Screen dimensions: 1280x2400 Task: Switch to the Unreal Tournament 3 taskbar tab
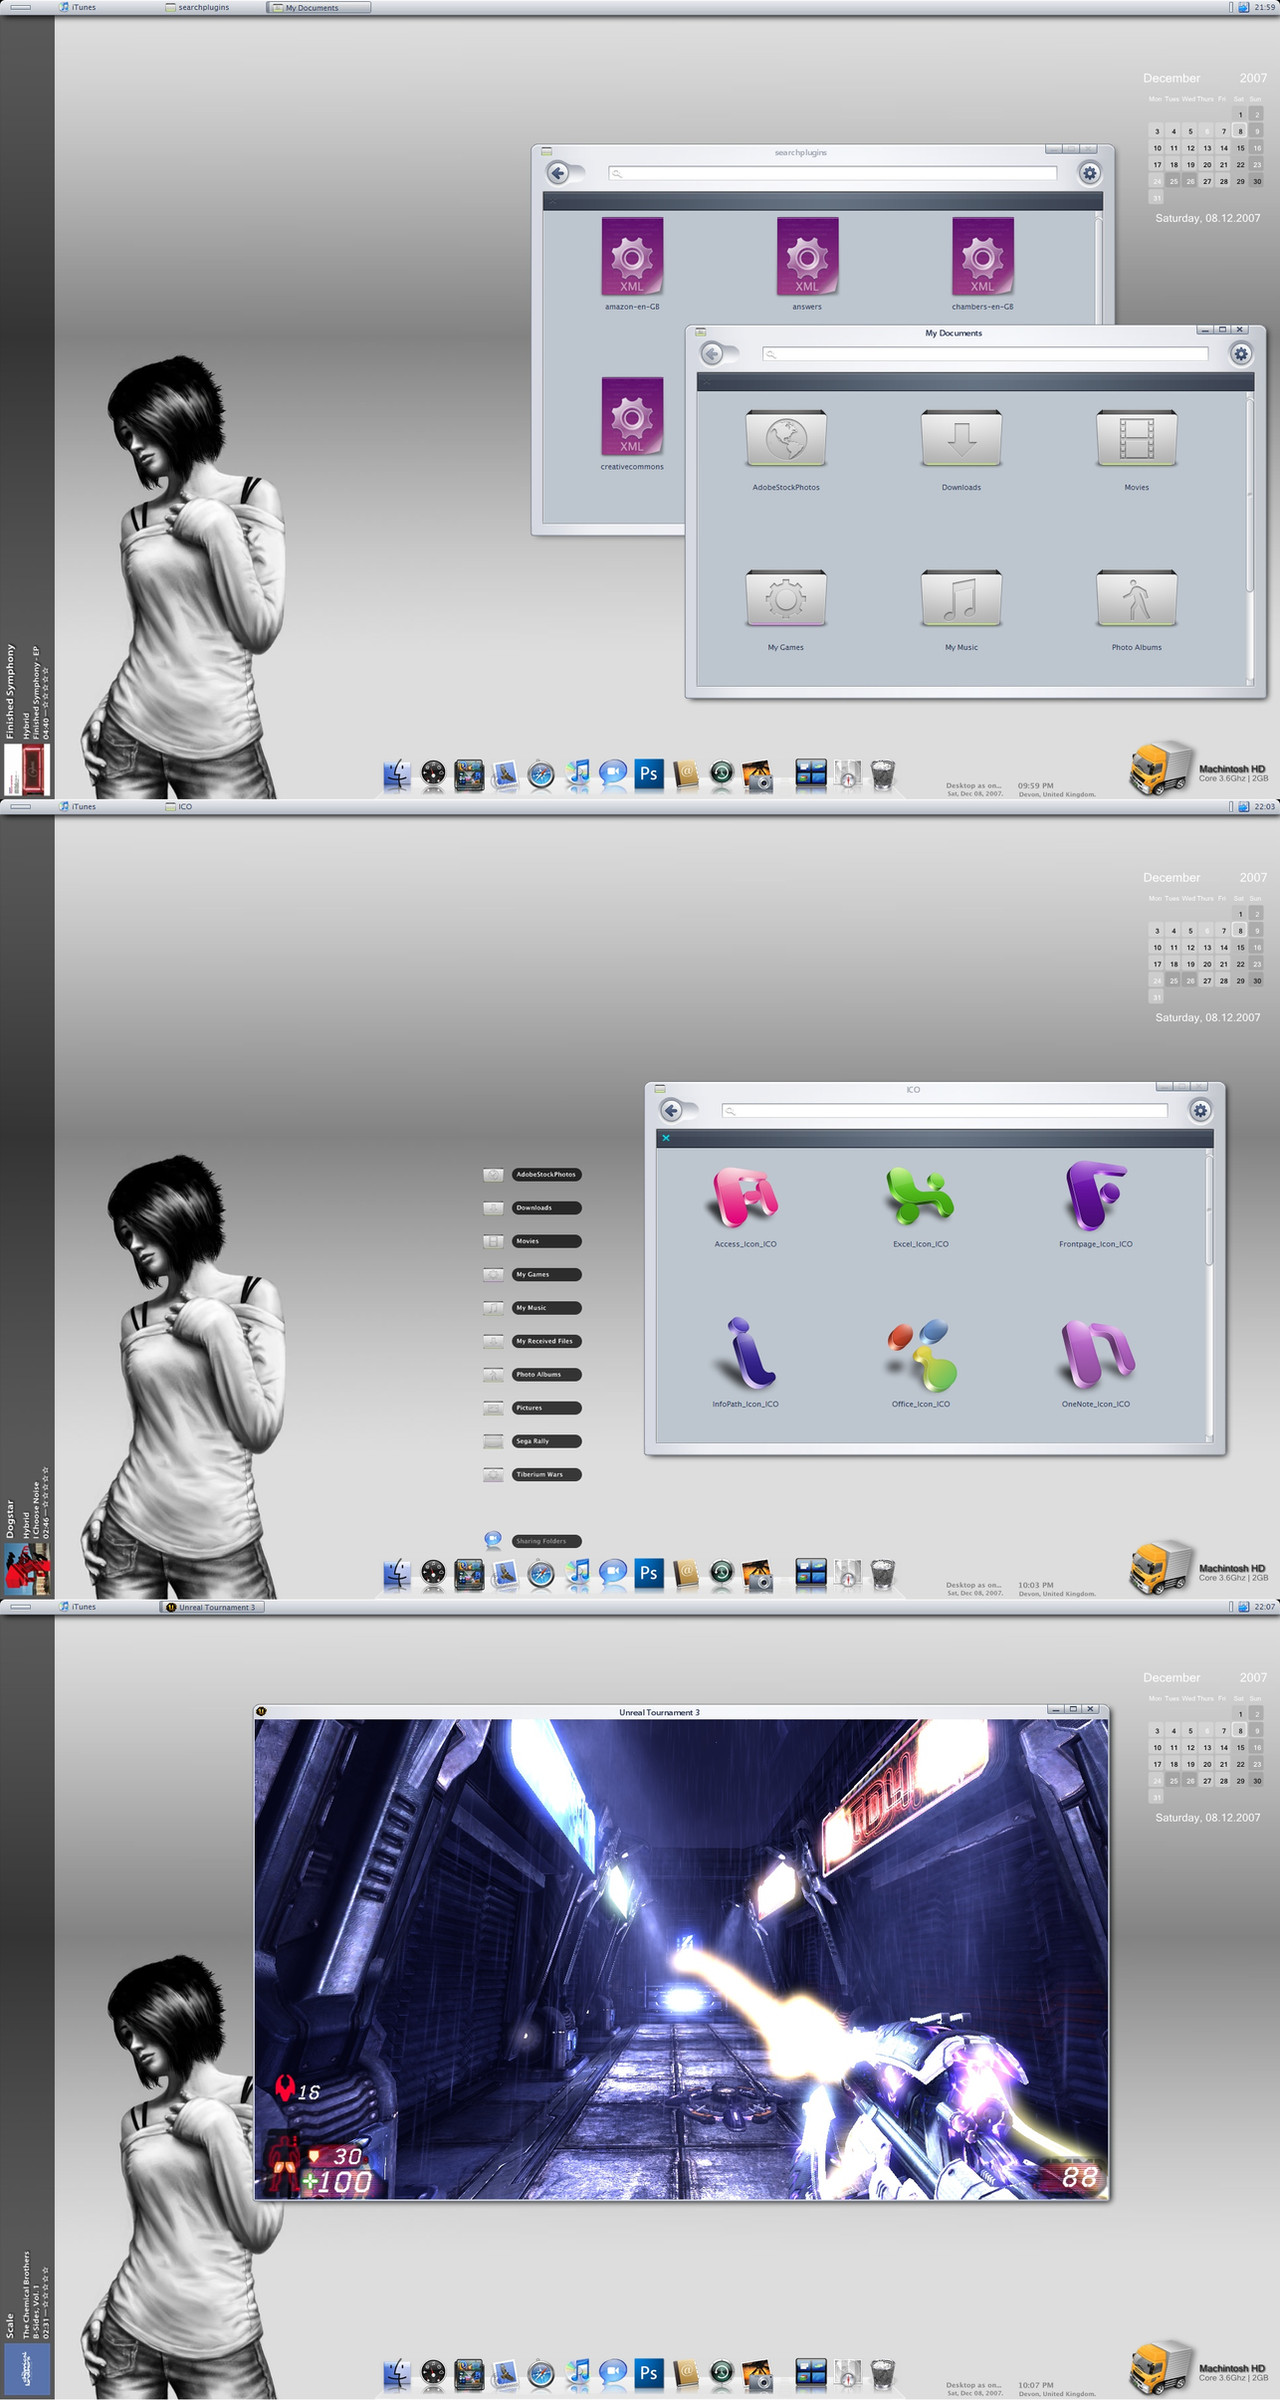point(212,1607)
